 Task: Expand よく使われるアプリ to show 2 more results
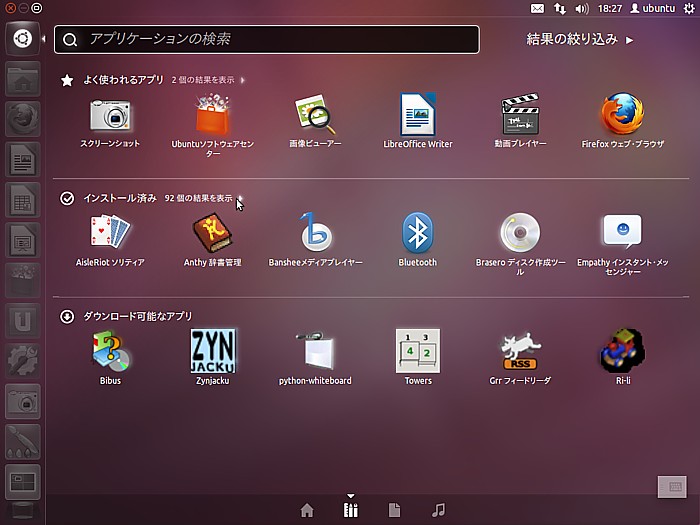pyautogui.click(x=208, y=80)
